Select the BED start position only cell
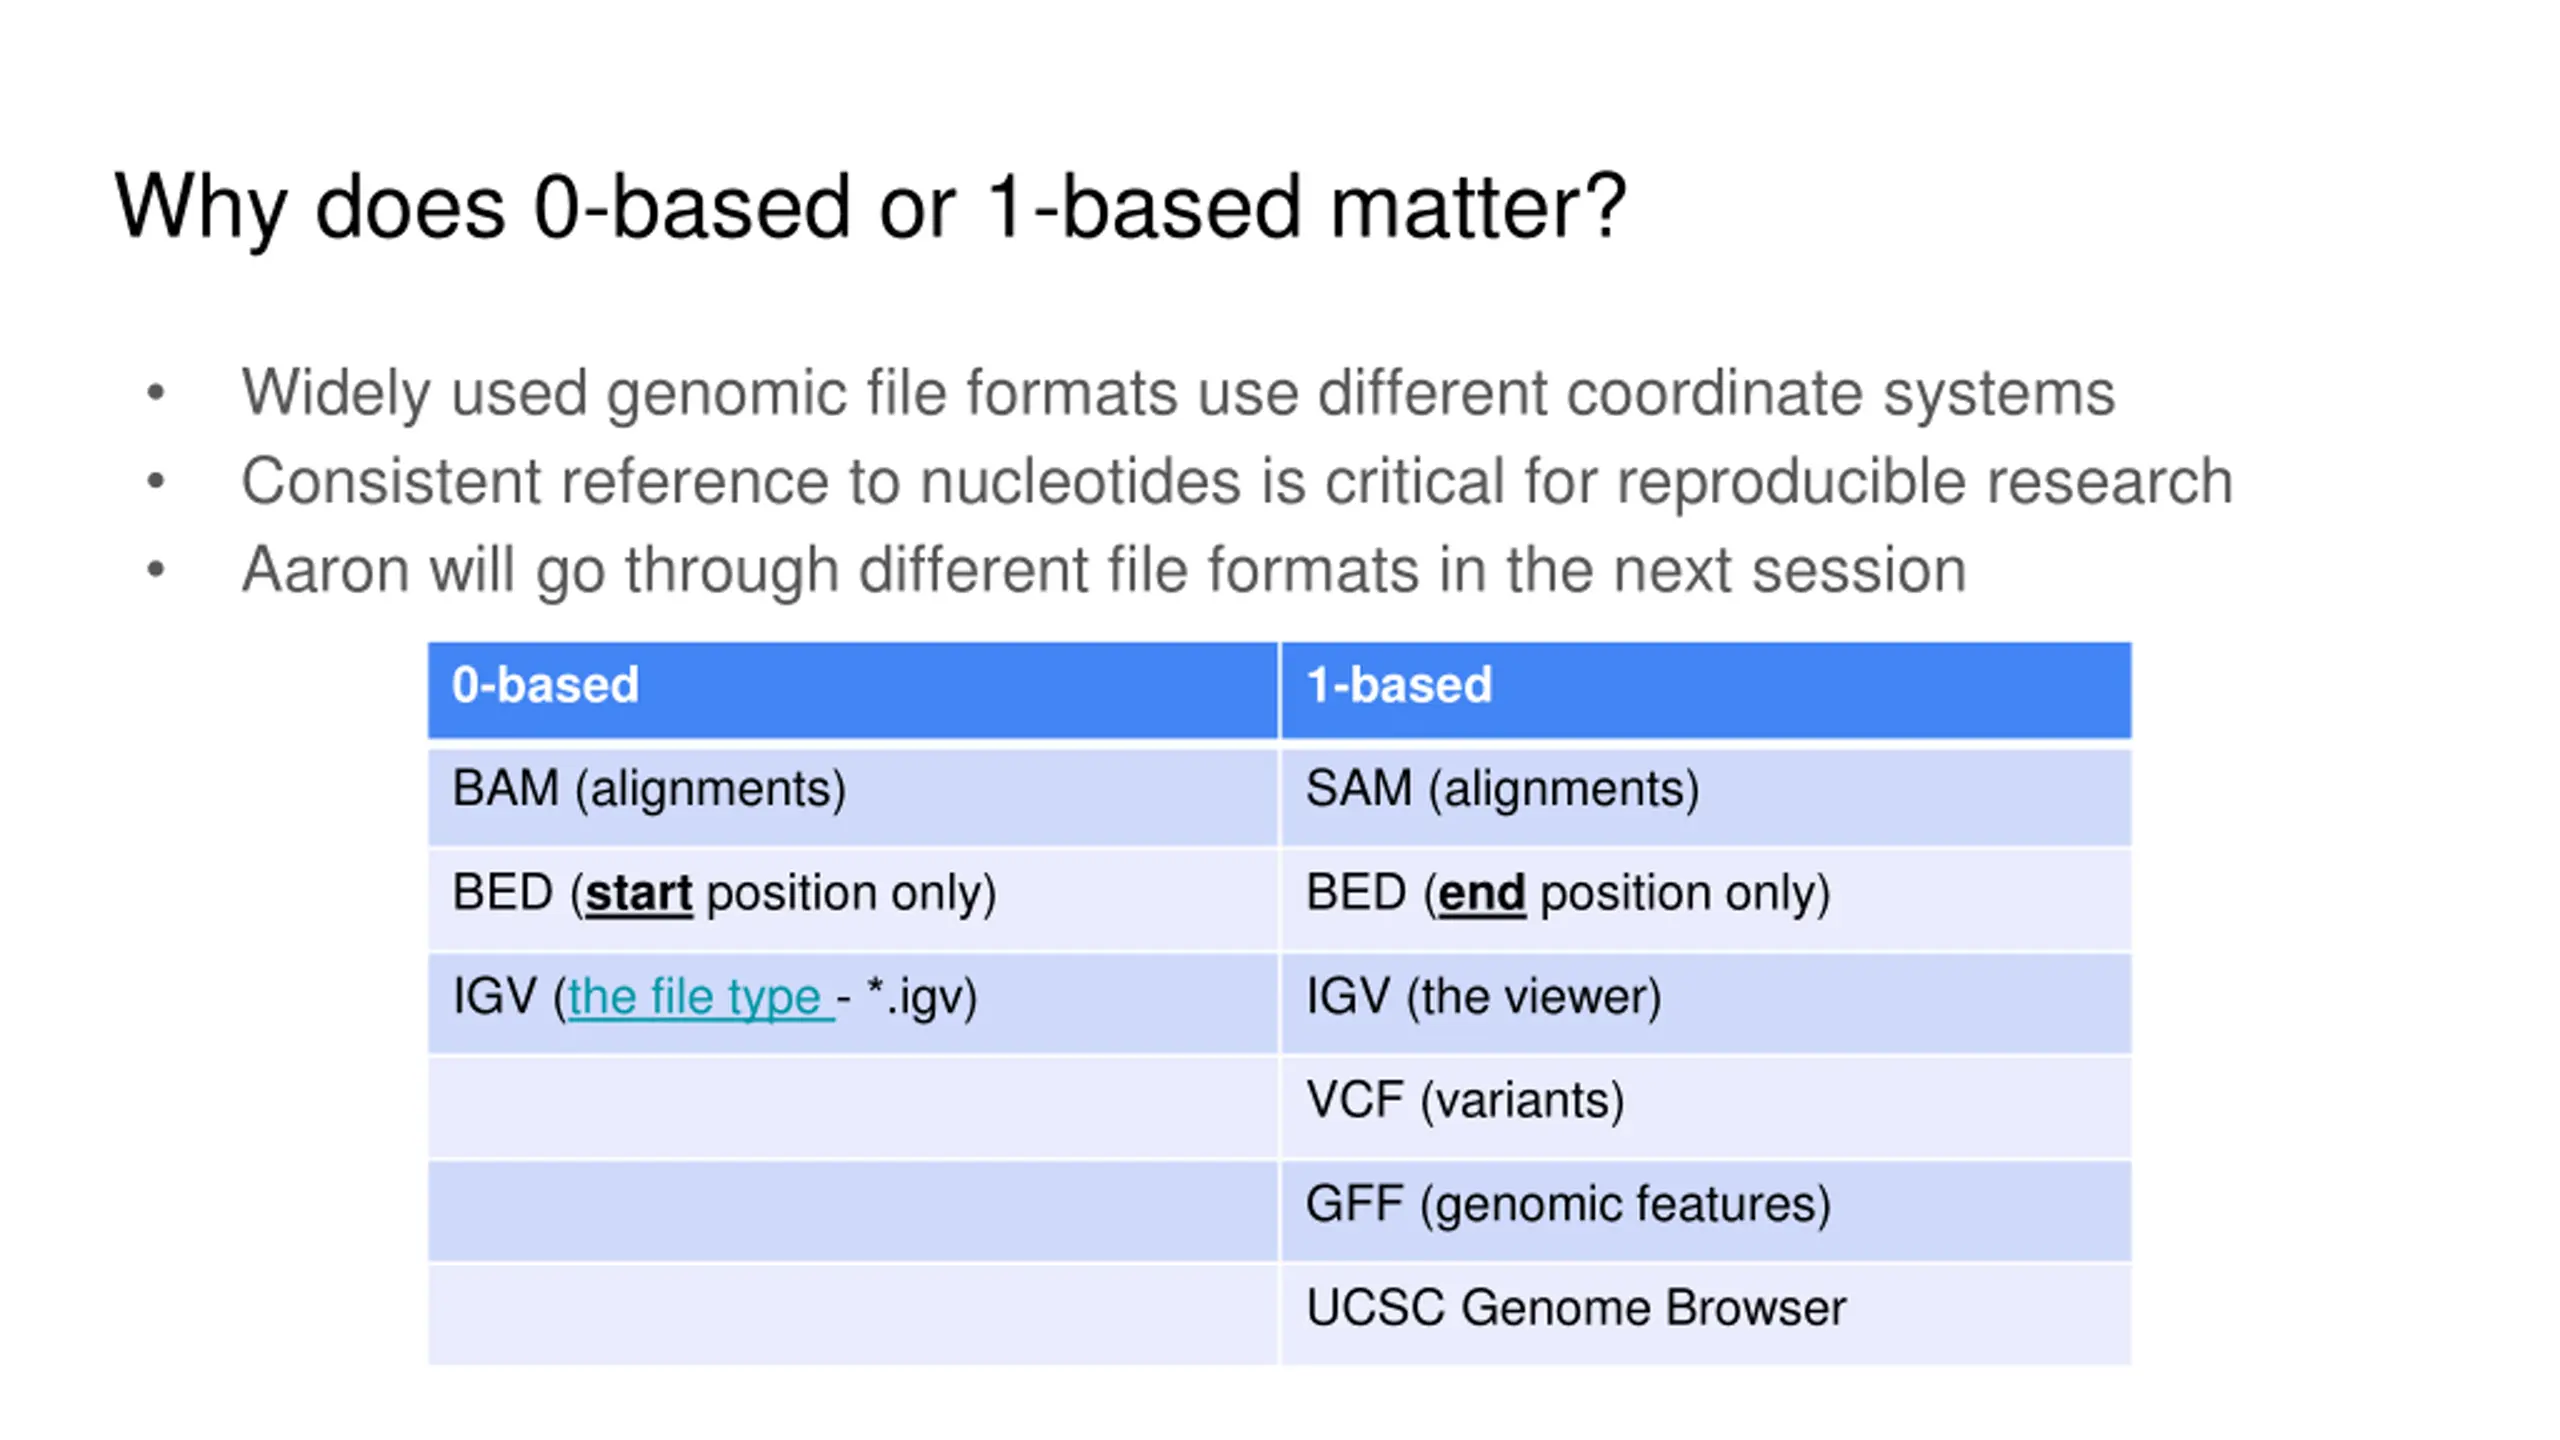 click(852, 900)
